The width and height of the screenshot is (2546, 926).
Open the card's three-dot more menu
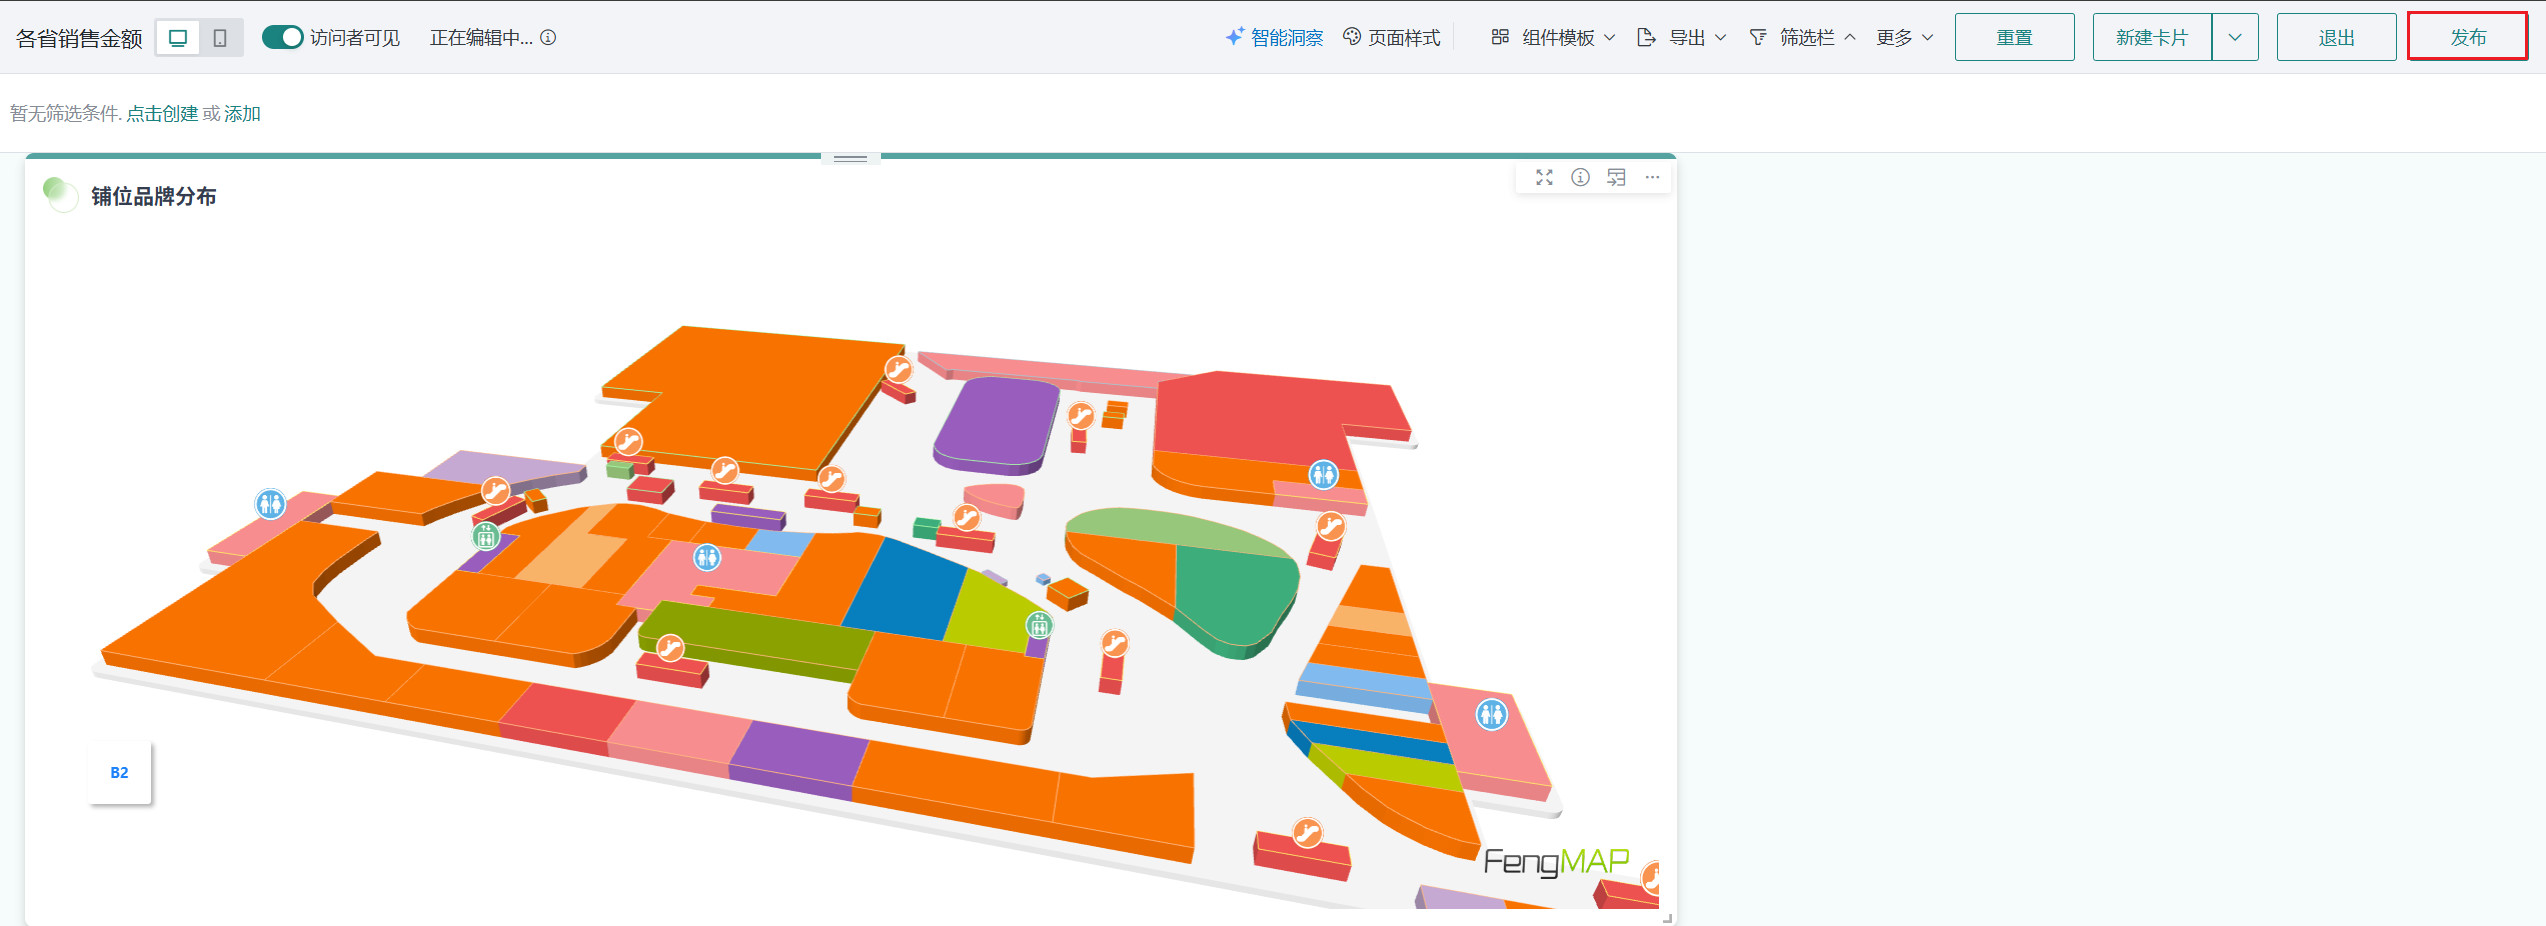click(1652, 177)
